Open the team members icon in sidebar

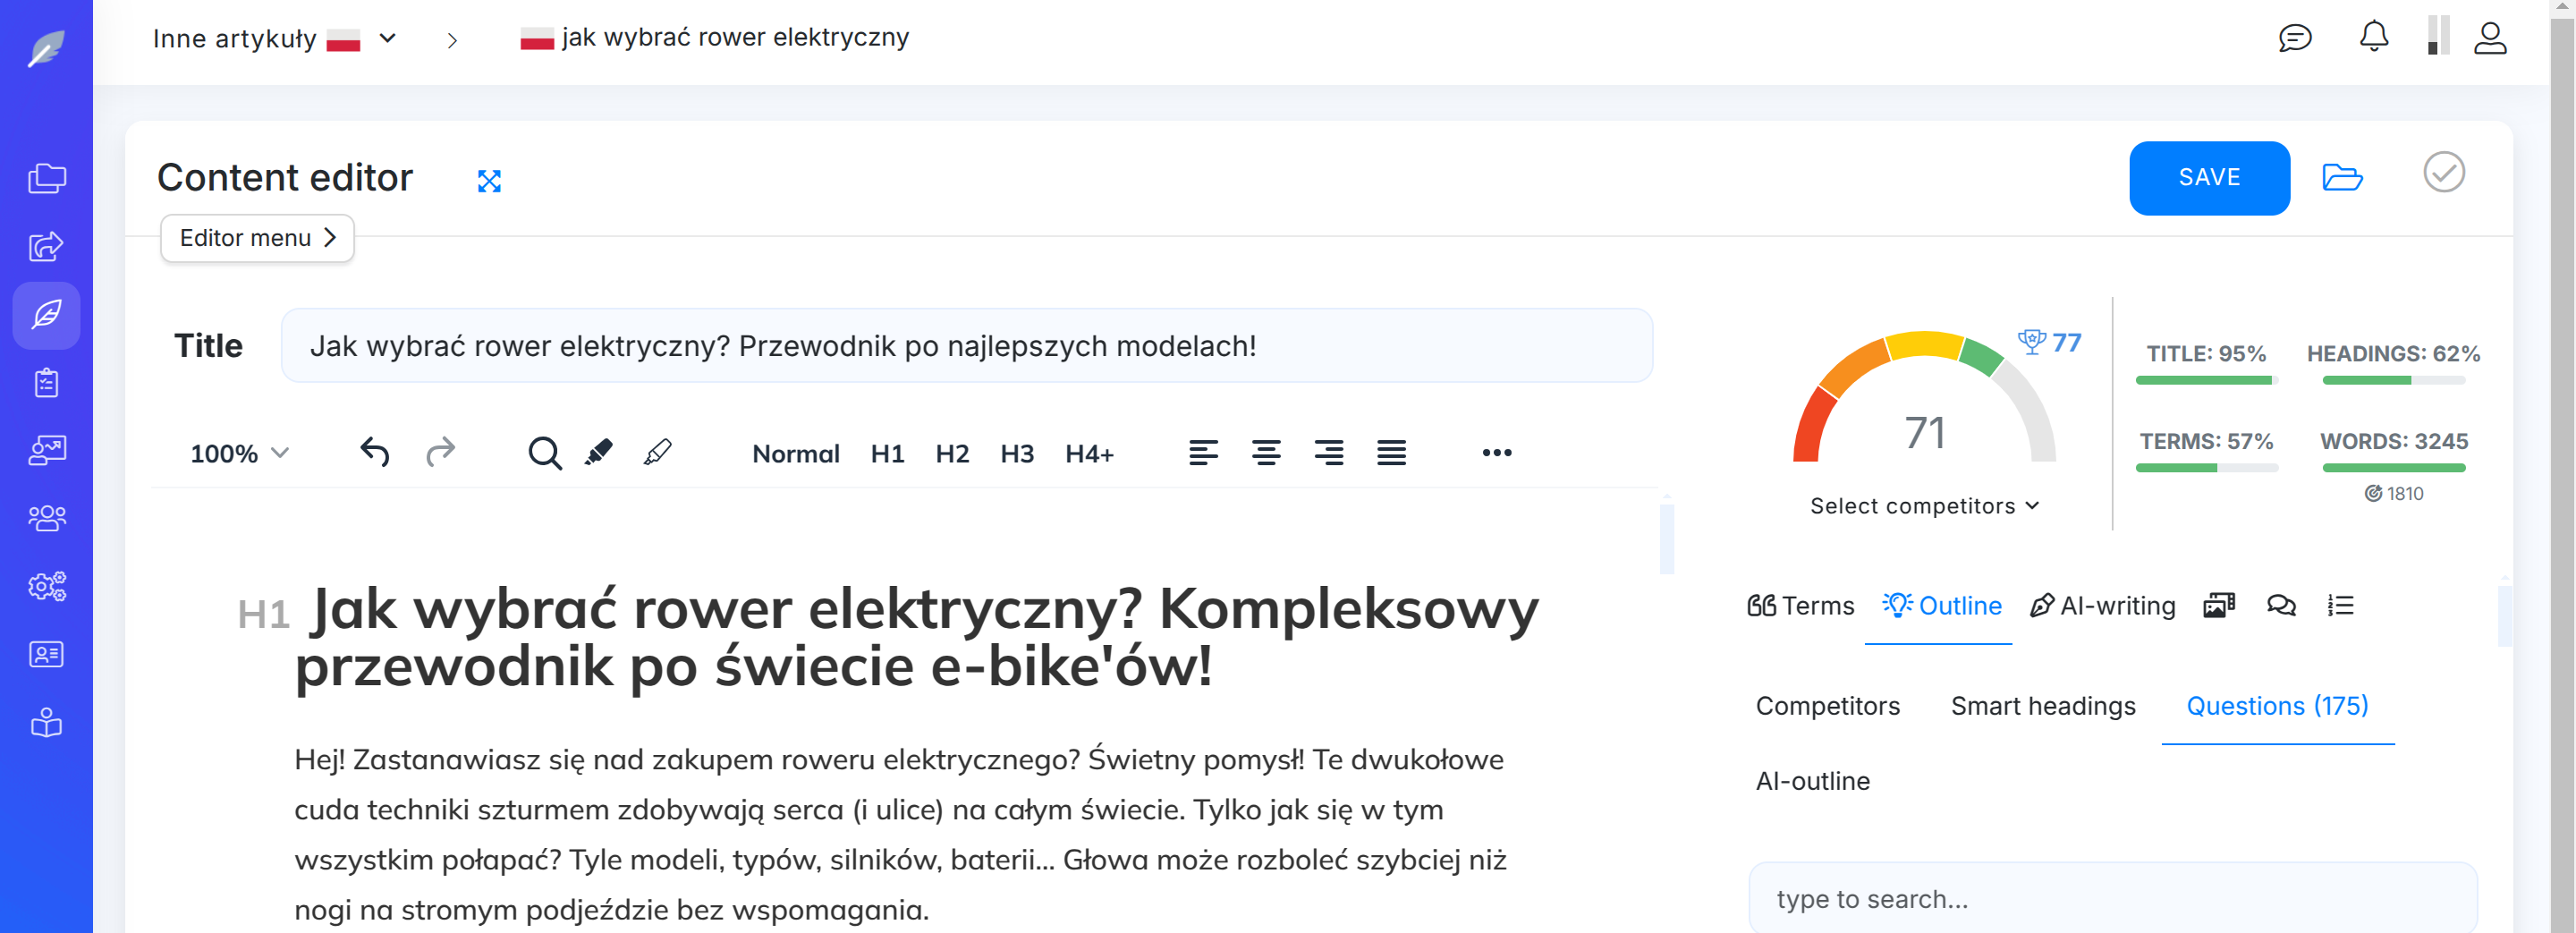point(46,518)
